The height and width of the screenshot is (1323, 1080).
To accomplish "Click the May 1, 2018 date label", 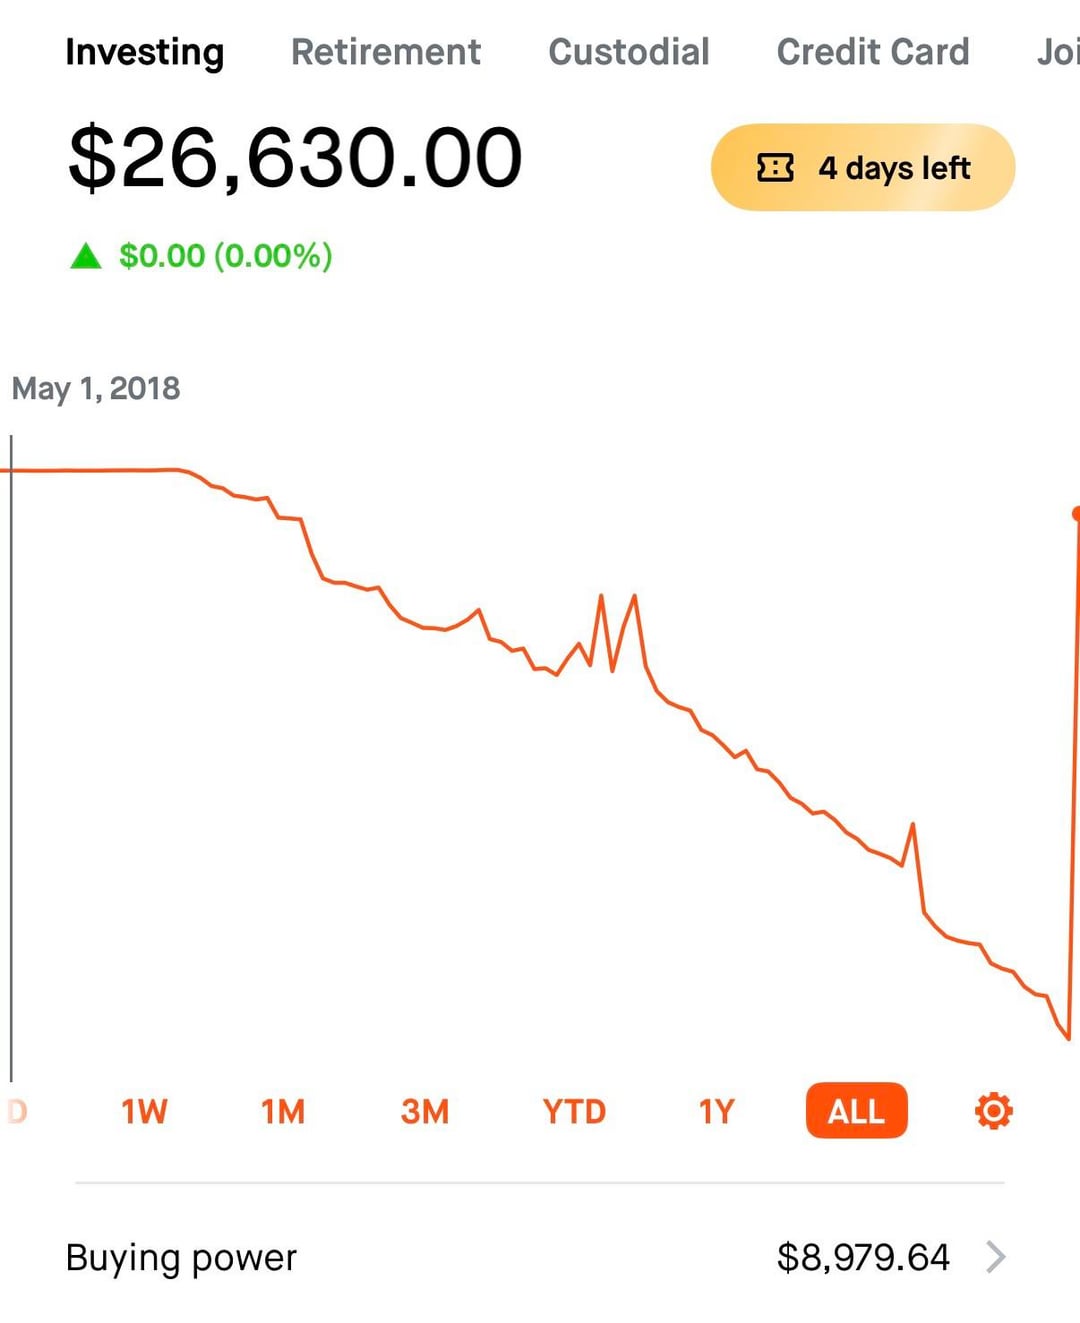I will click(x=96, y=388).
